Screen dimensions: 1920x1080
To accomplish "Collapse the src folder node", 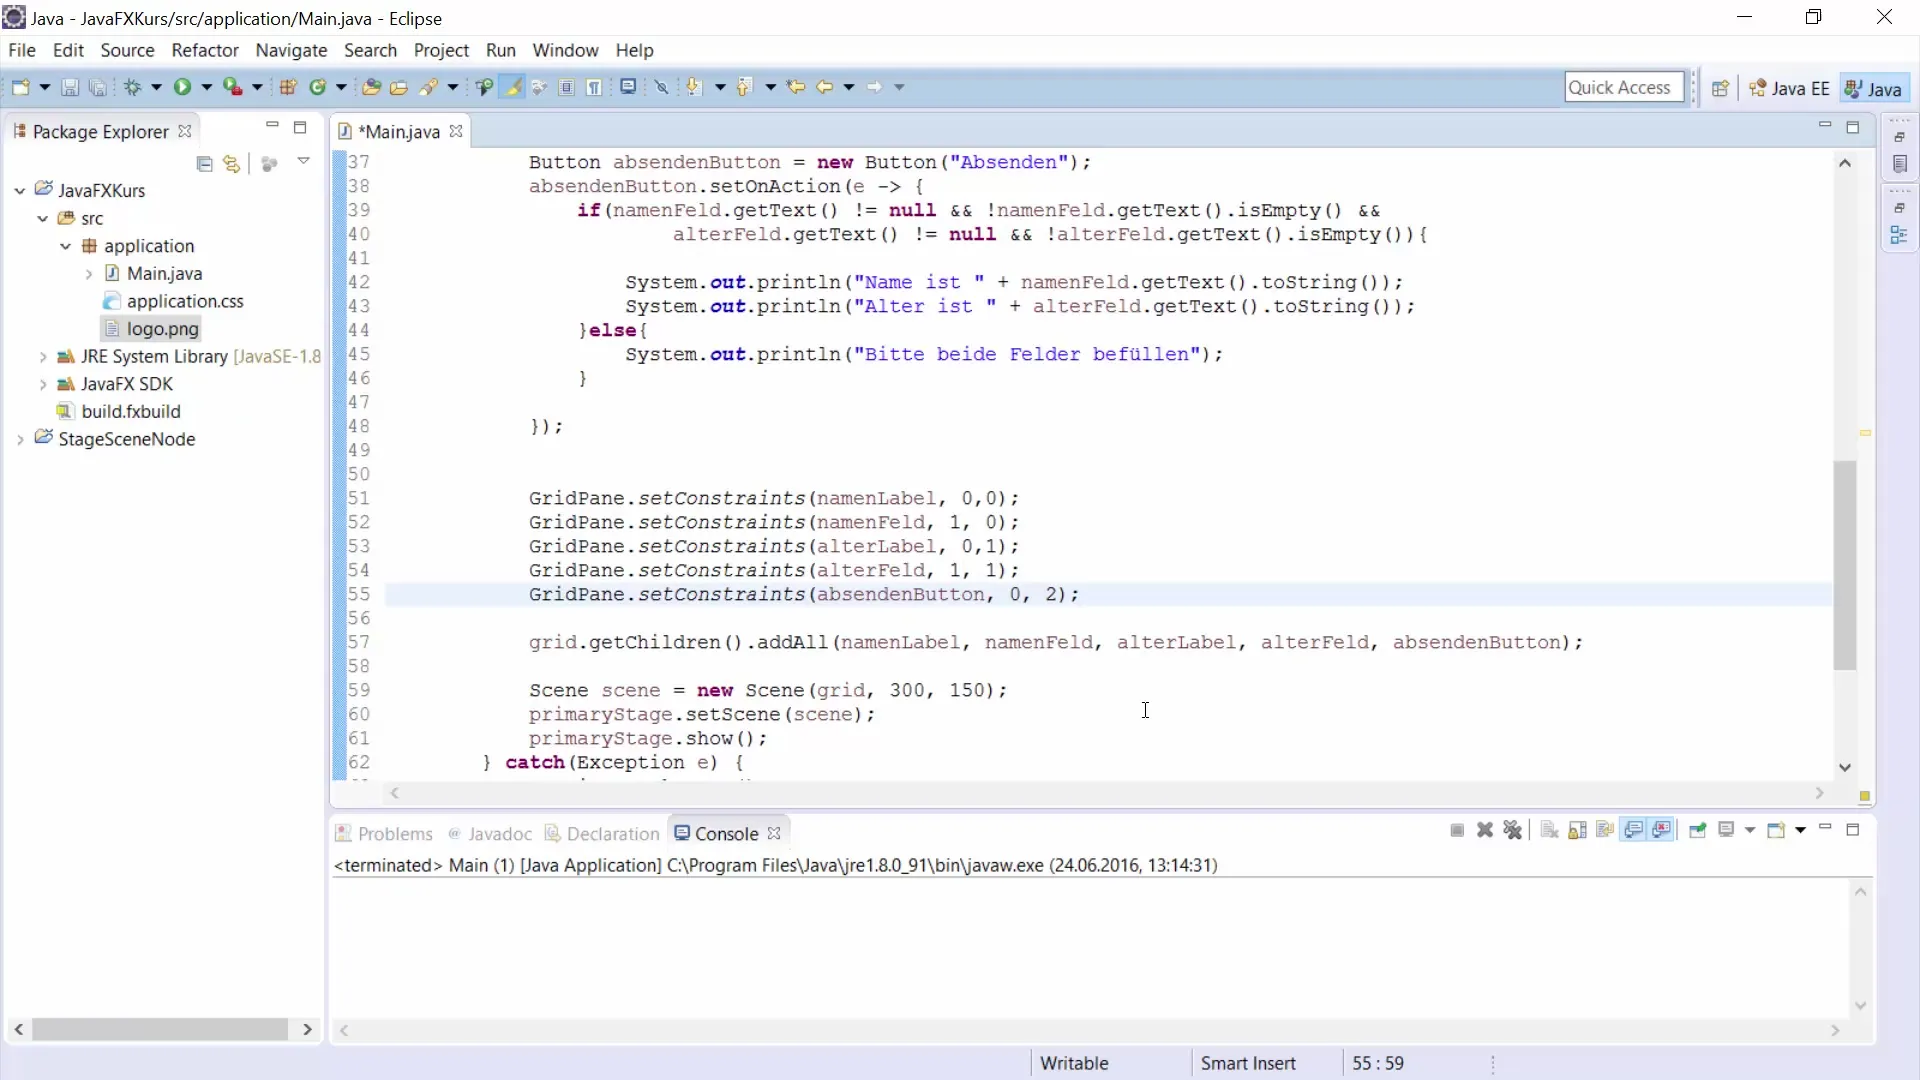I will point(43,218).
